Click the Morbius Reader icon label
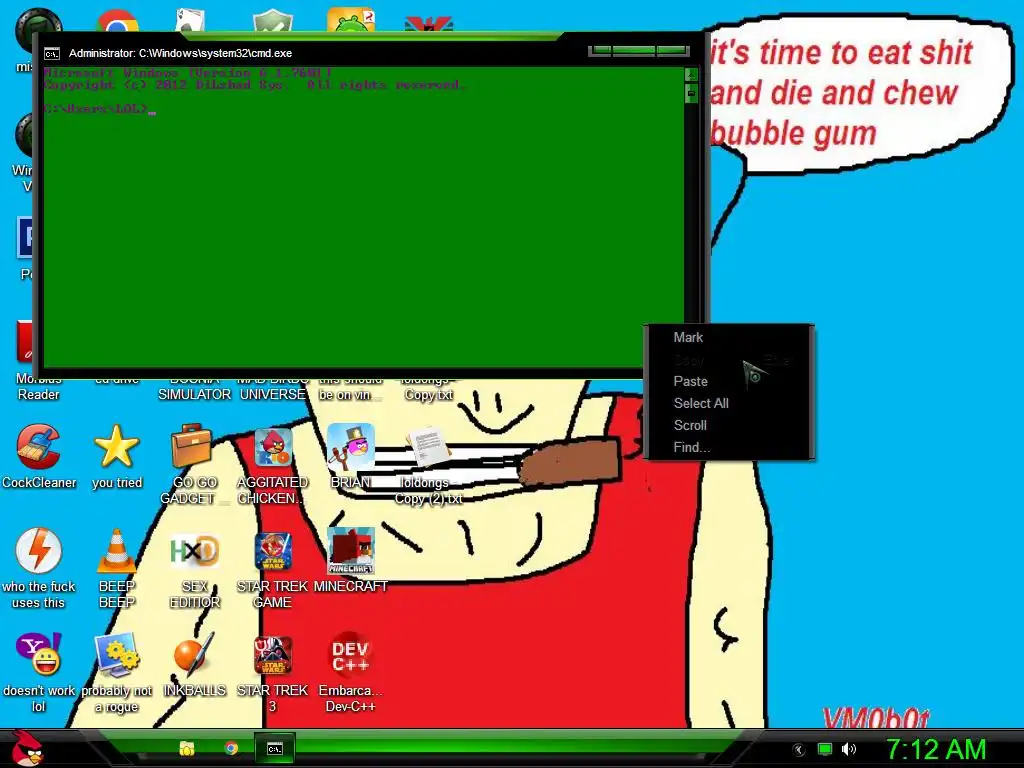Screen dimensions: 1024x768 click(39, 387)
